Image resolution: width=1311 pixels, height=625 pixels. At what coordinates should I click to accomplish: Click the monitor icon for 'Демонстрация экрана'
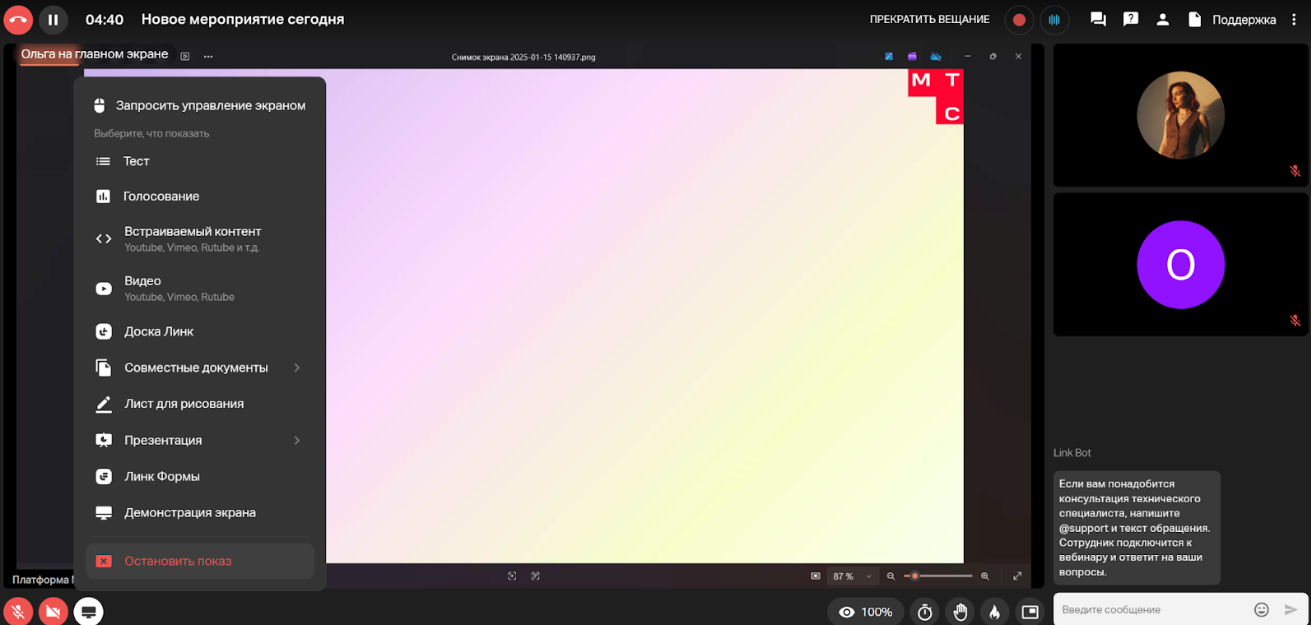pyautogui.click(x=103, y=513)
